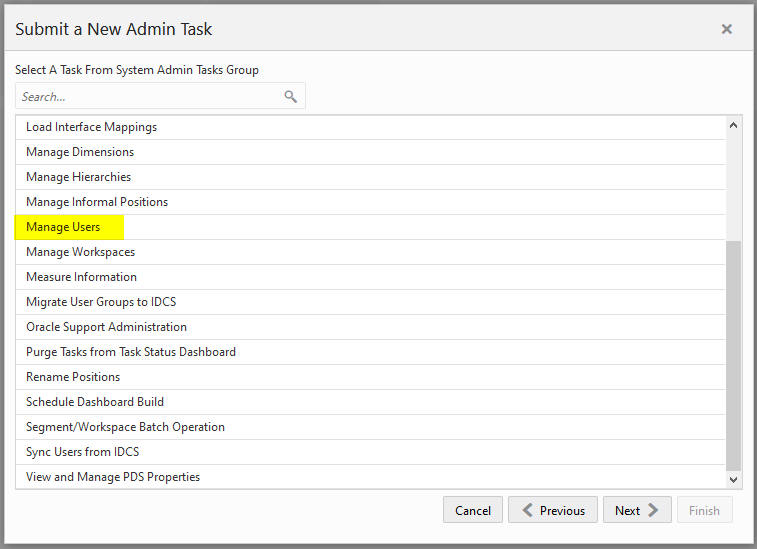
Task: Pick Migrate User Groups to IDCS
Action: click(x=370, y=302)
